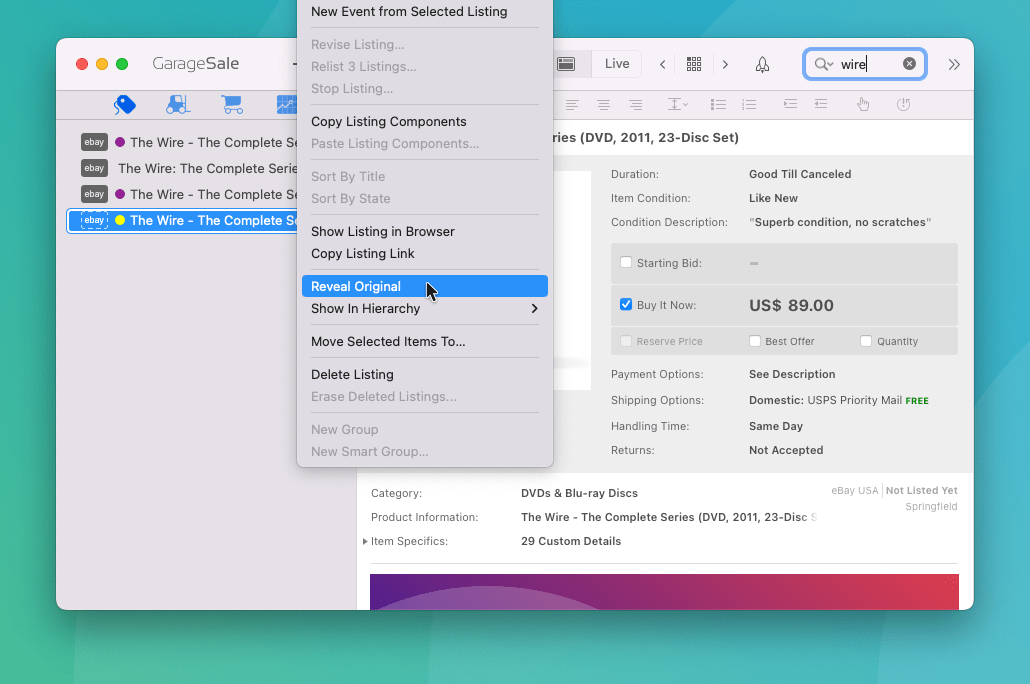The height and width of the screenshot is (684, 1030).
Task: Click the US$ 89.00 price value
Action: tap(791, 306)
